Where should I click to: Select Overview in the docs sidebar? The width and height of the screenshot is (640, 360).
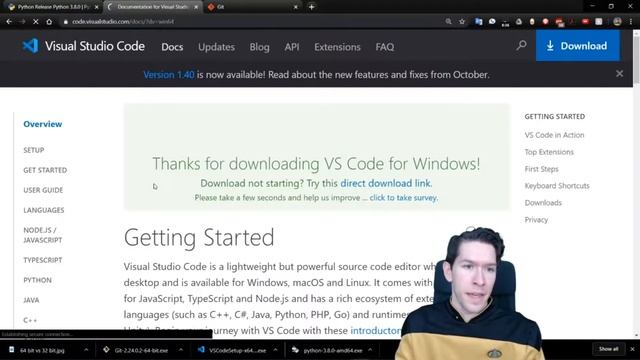[42, 124]
